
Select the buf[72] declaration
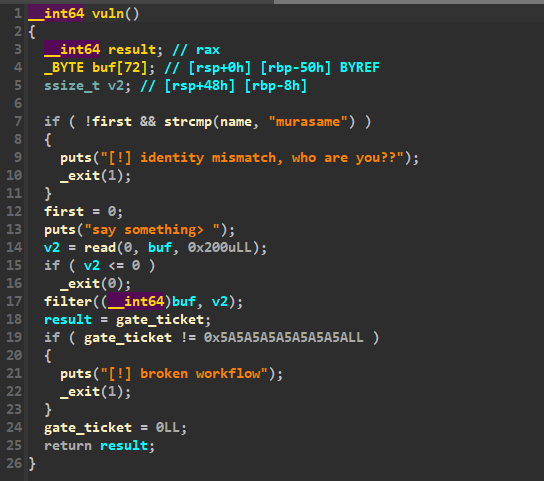click(119, 67)
